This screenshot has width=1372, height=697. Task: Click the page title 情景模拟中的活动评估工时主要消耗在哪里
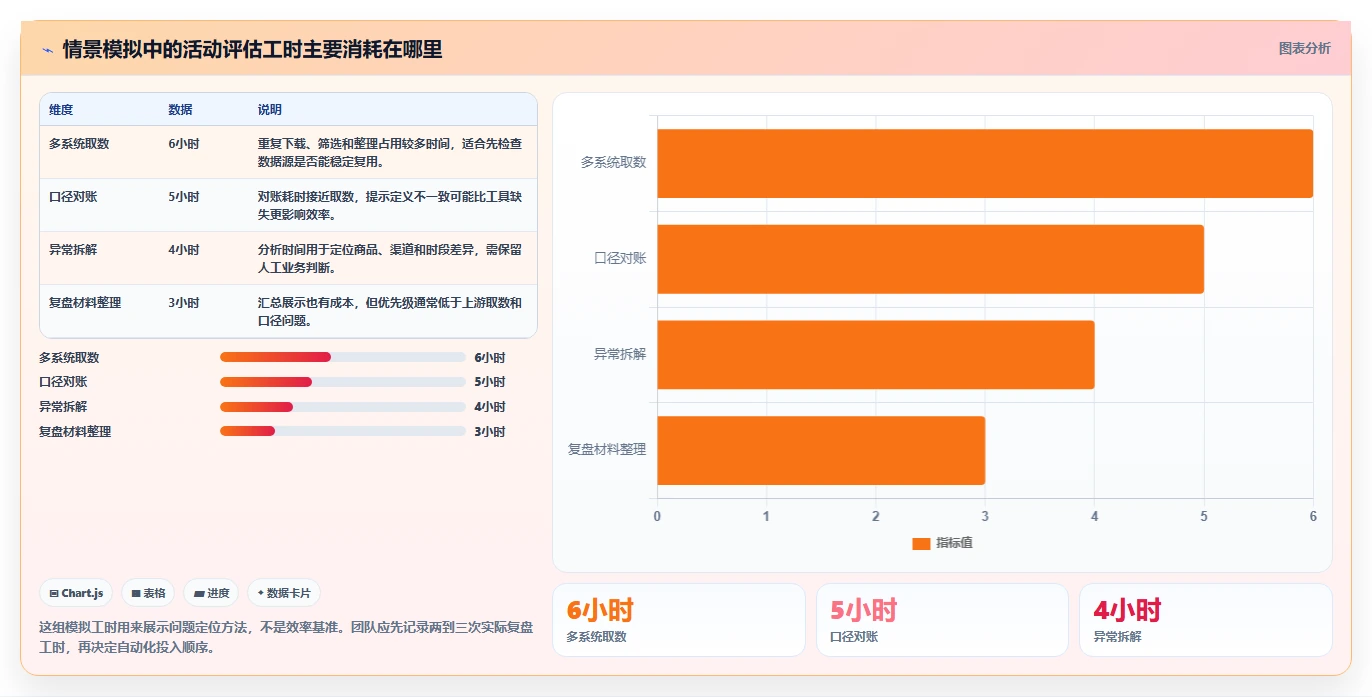(x=252, y=49)
